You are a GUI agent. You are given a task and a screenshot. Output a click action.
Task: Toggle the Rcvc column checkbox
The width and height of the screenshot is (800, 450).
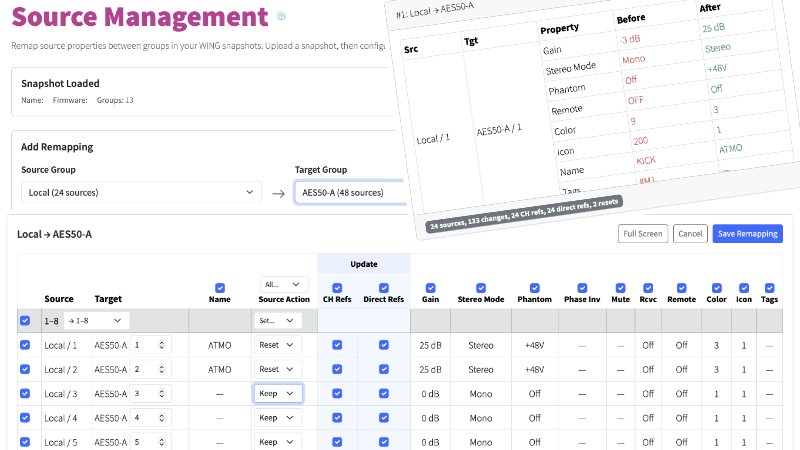click(648, 288)
